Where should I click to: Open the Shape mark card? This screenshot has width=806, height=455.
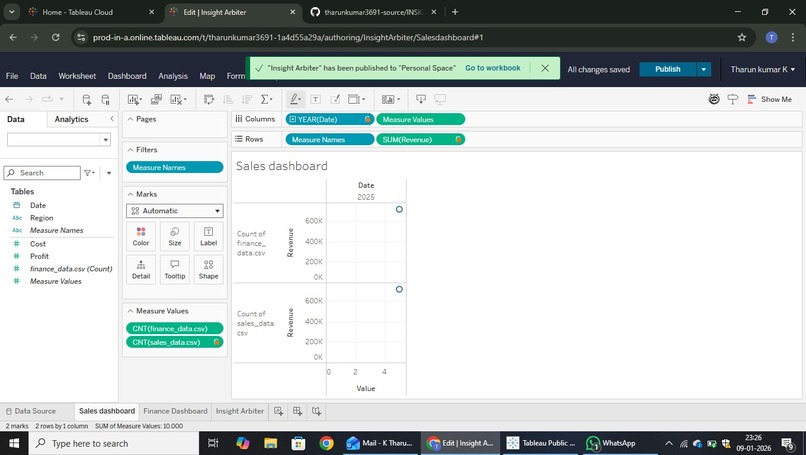[x=208, y=269]
